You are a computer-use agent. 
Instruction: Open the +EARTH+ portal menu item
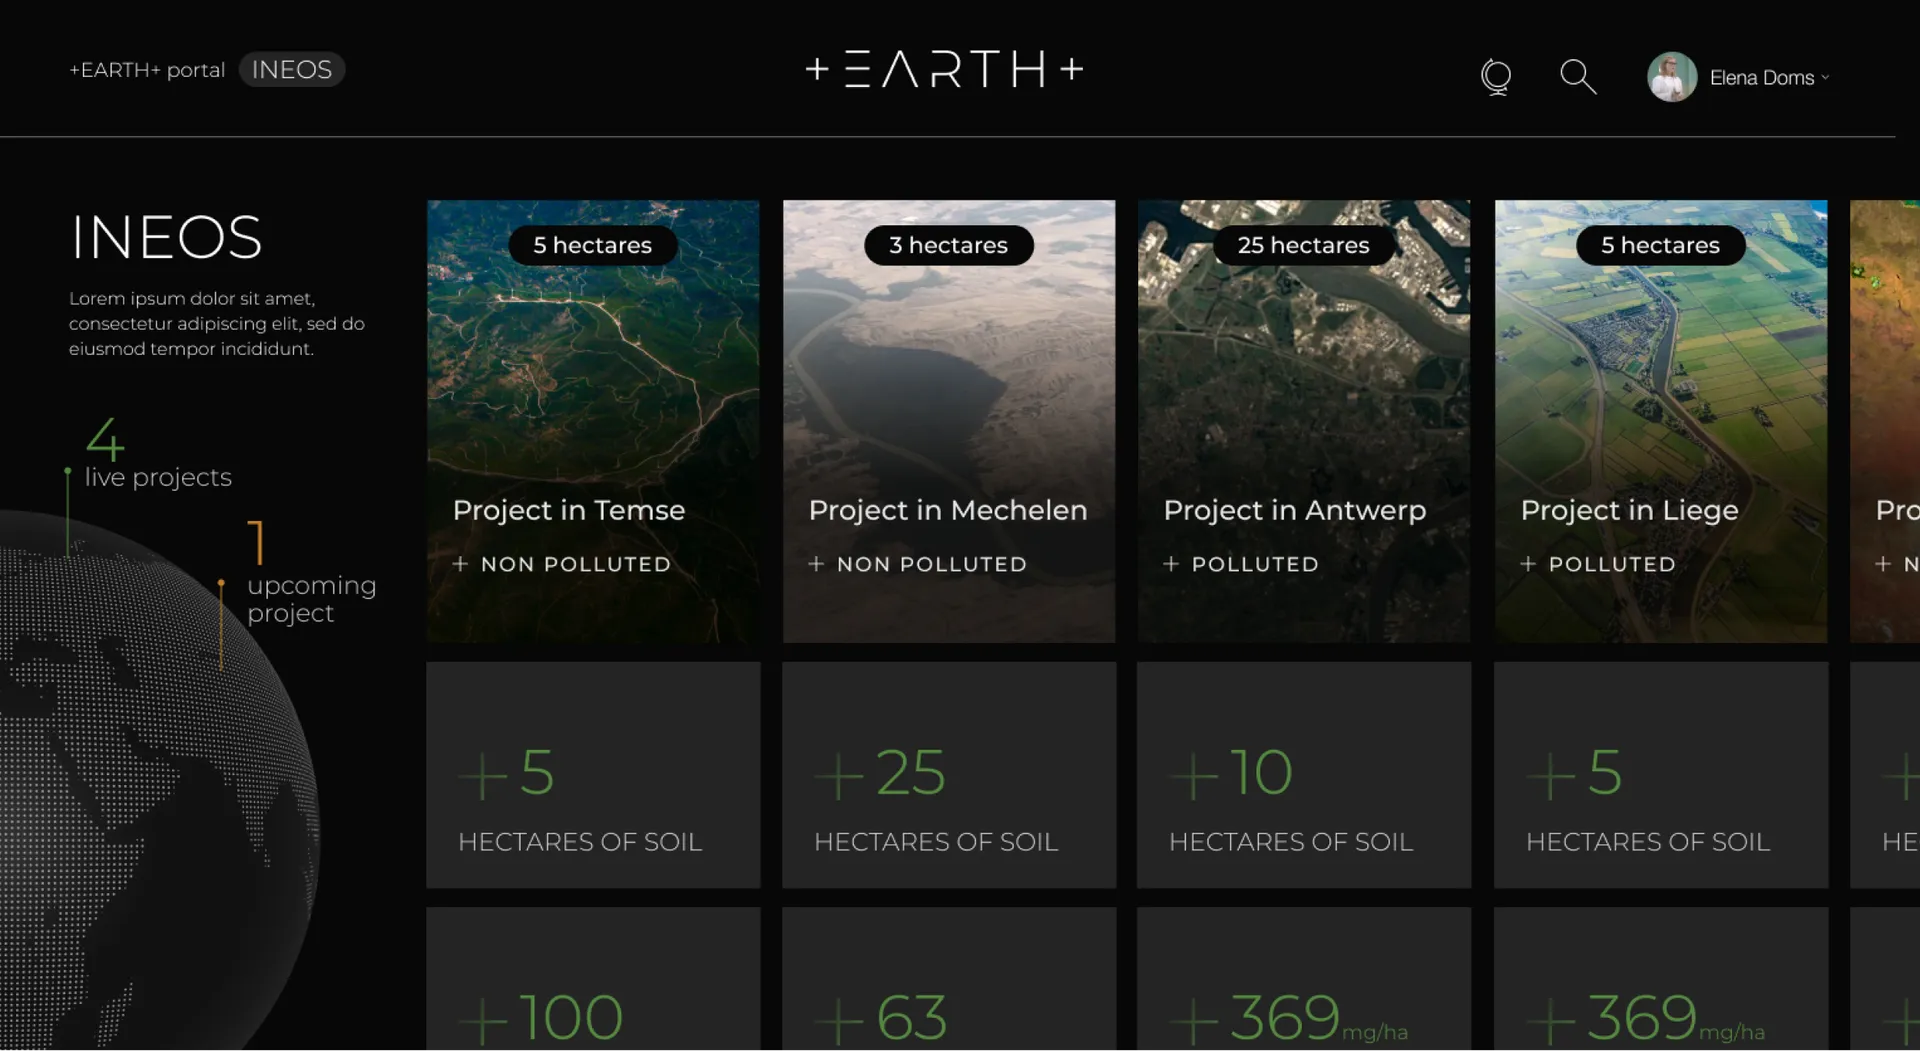(146, 70)
